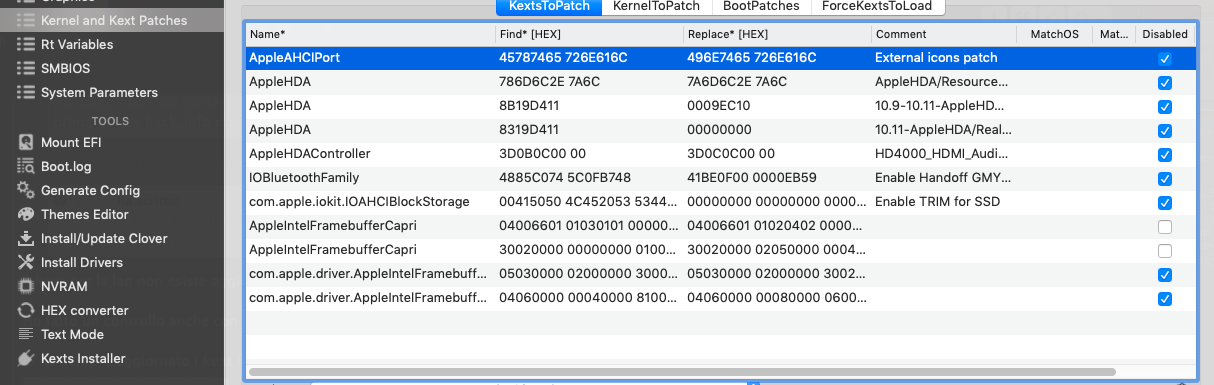The image size is (1214, 385).
Task: Toggle Disabled for AppleHDA 8B19D411 patch
Action: click(x=1165, y=107)
